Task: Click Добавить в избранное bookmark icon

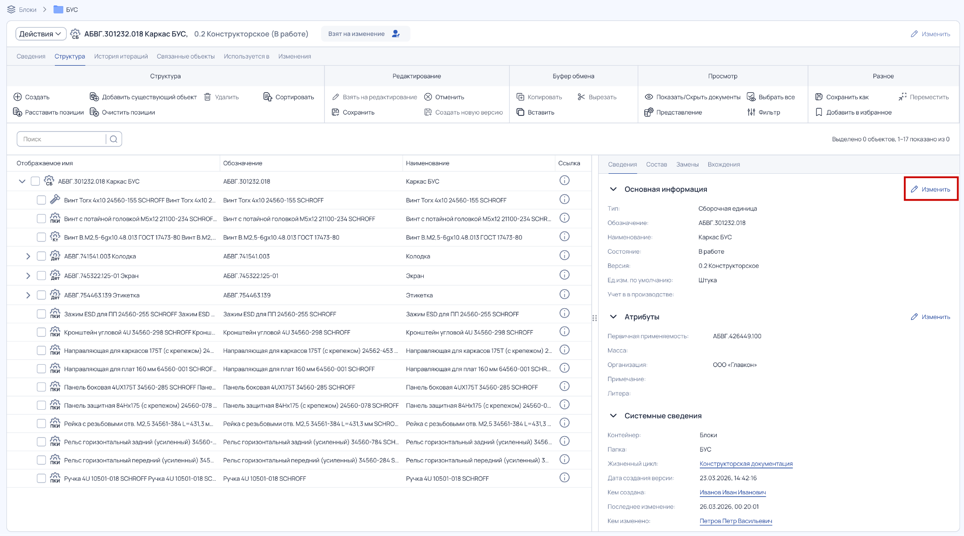Action: [819, 112]
